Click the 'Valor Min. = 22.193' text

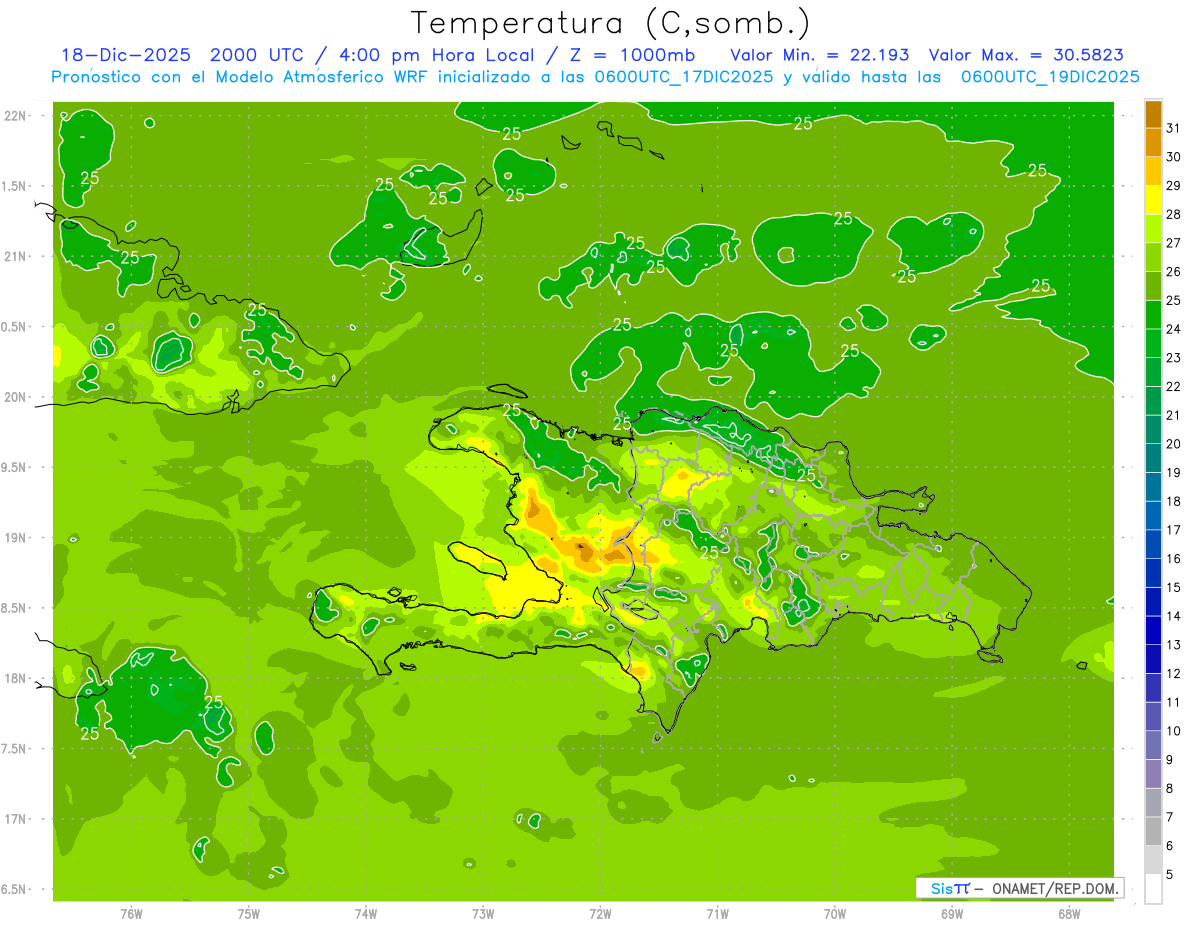click(820, 55)
